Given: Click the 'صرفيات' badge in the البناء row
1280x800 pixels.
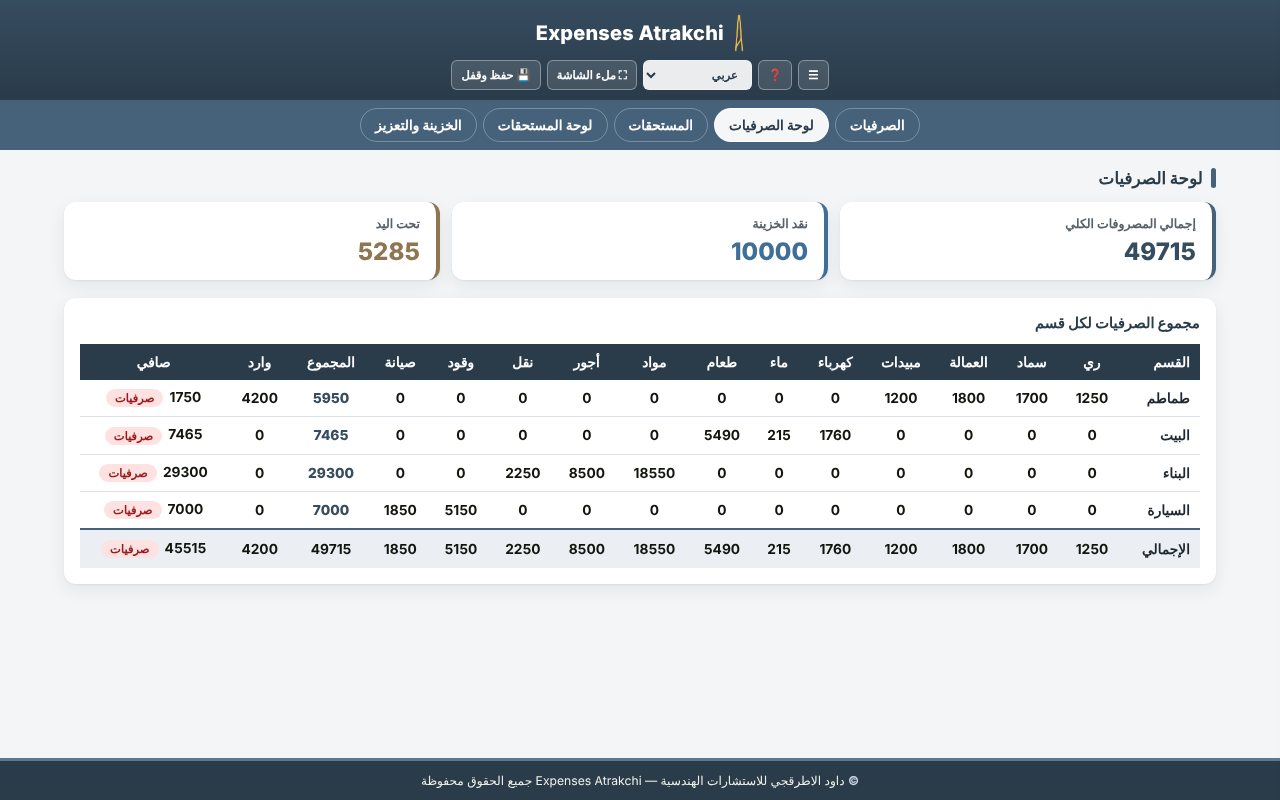Looking at the screenshot, I should coord(127,473).
